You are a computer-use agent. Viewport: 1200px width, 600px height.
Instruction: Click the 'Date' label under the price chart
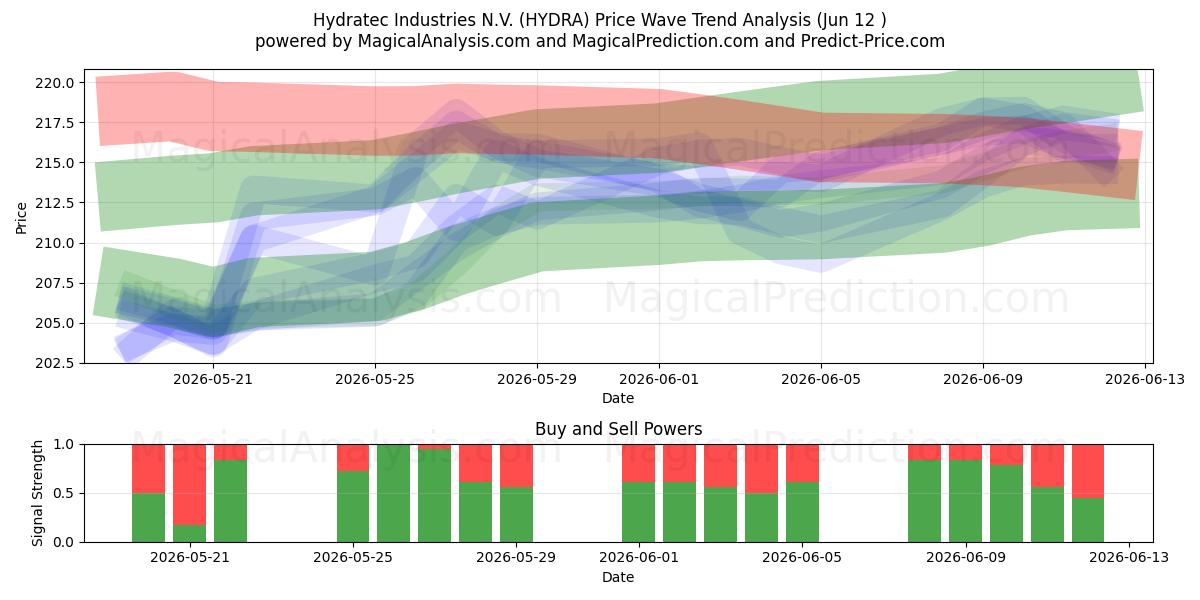(x=618, y=398)
